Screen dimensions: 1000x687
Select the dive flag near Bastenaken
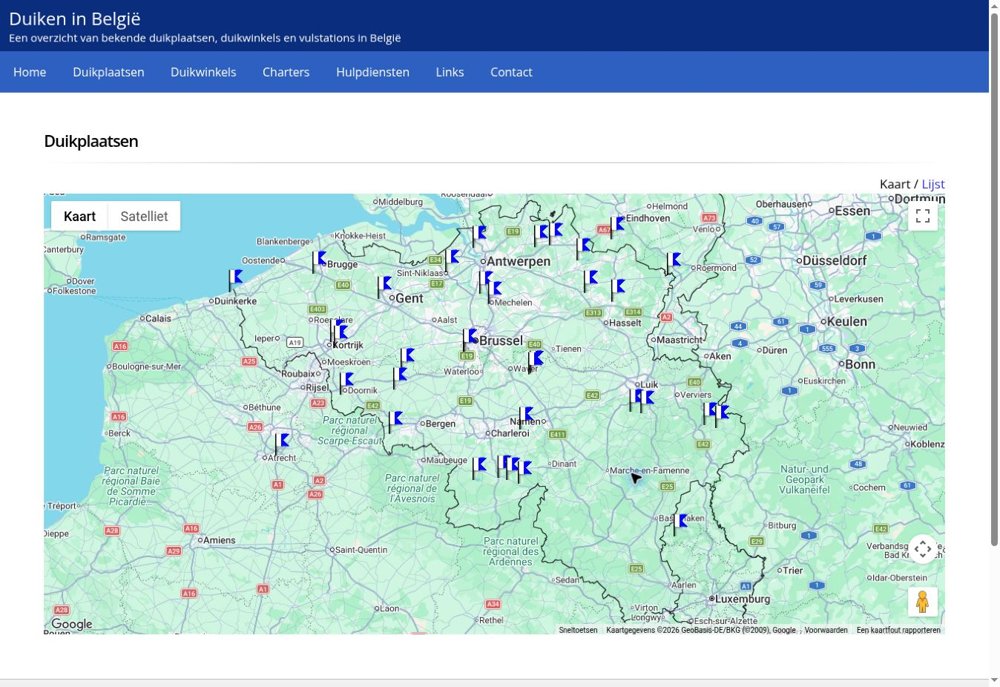pos(680,524)
